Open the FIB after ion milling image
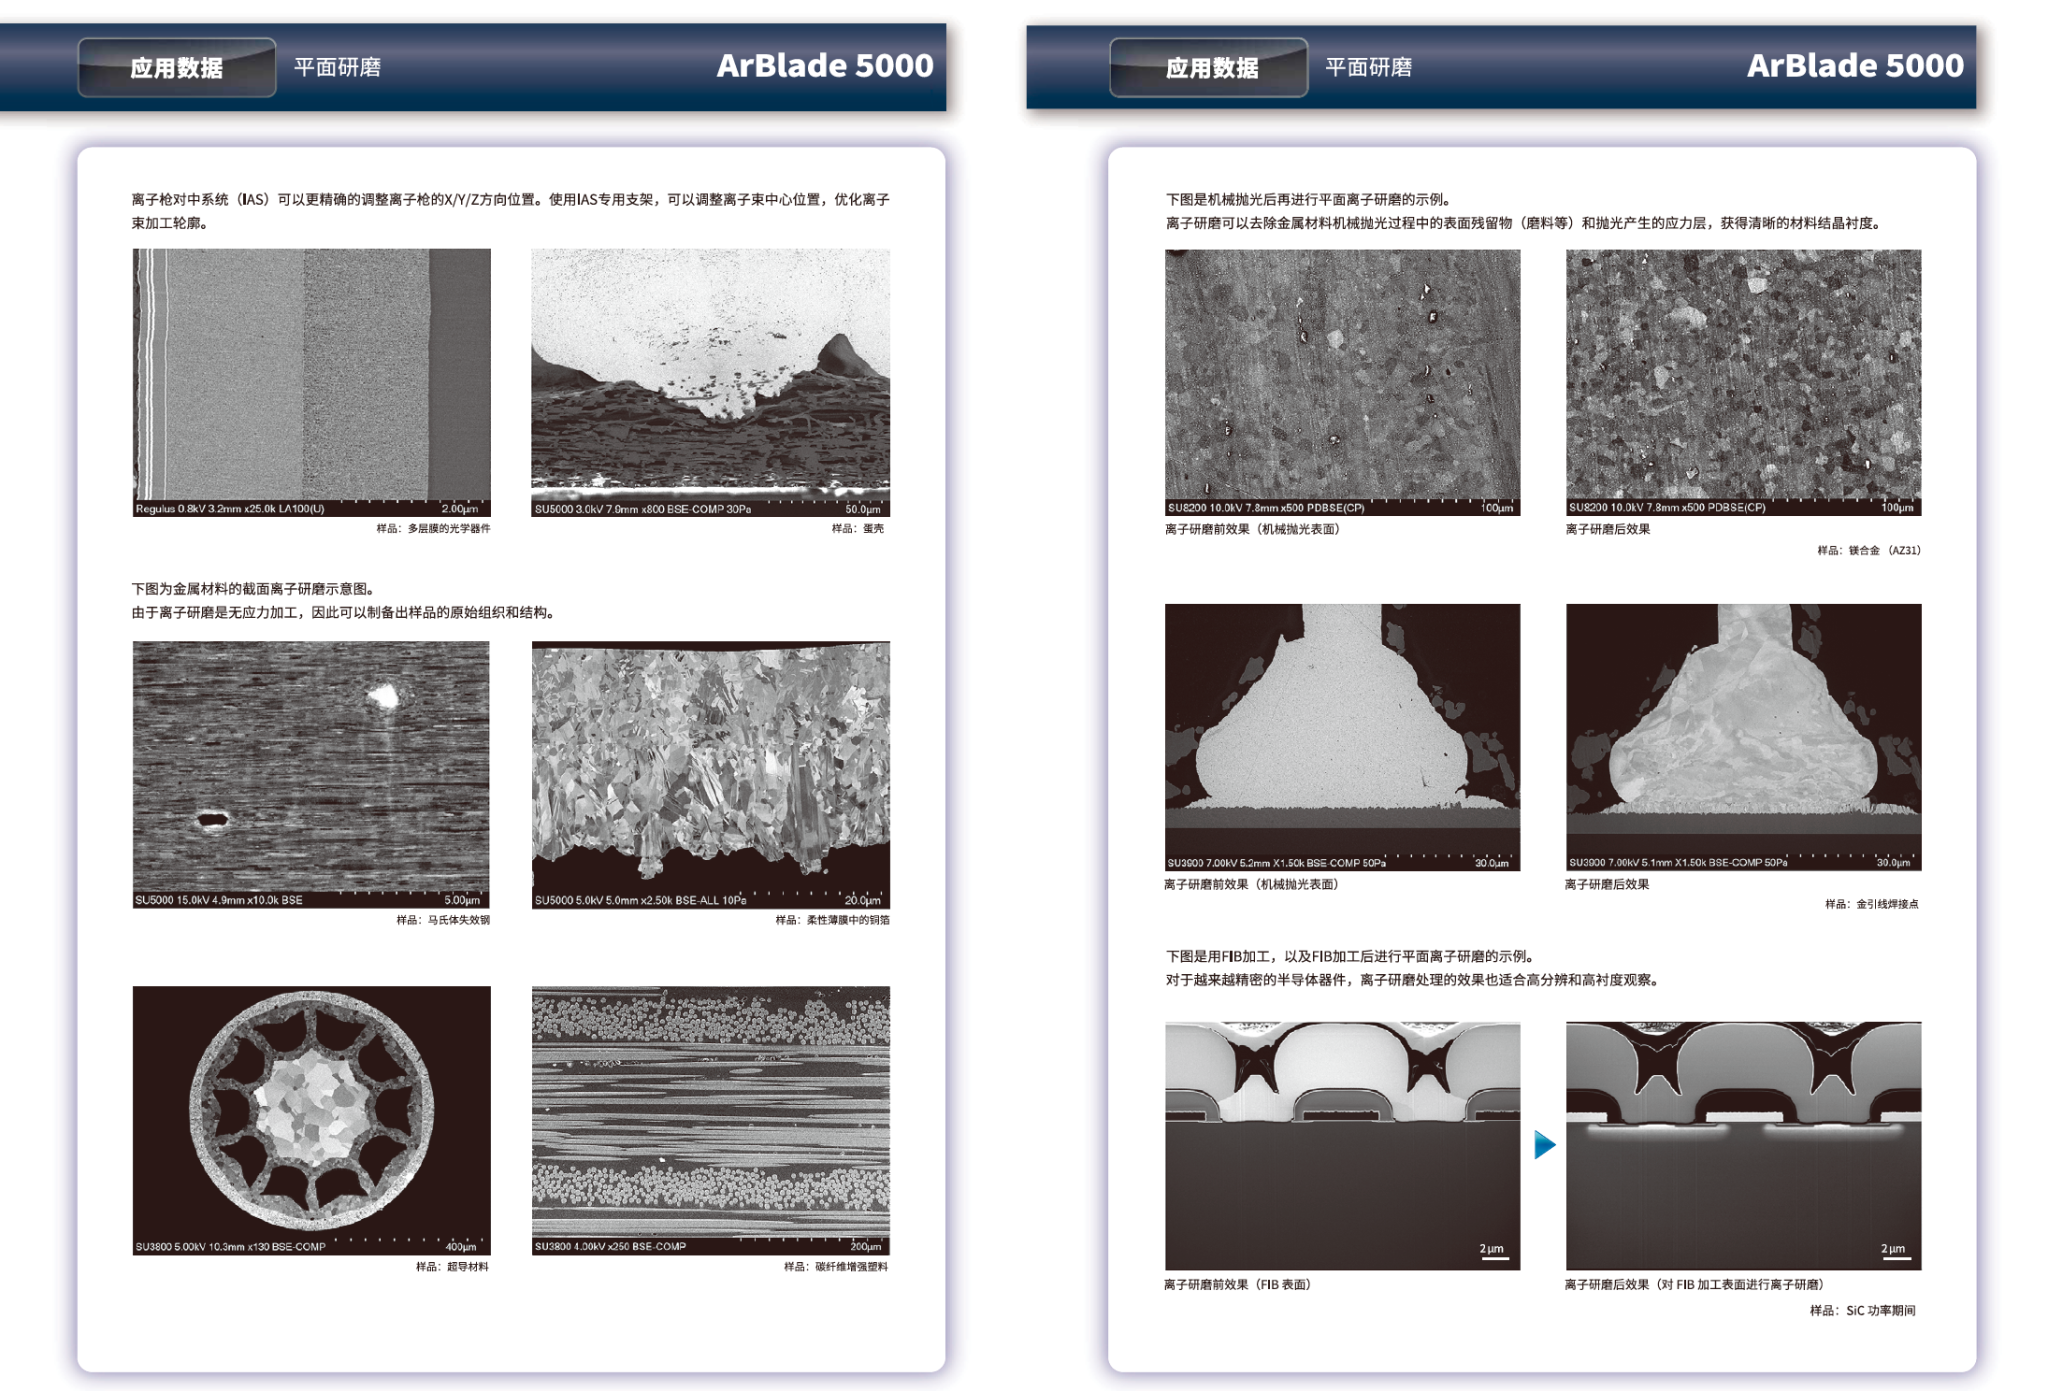This screenshot has height=1391, width=2048. click(1743, 1145)
